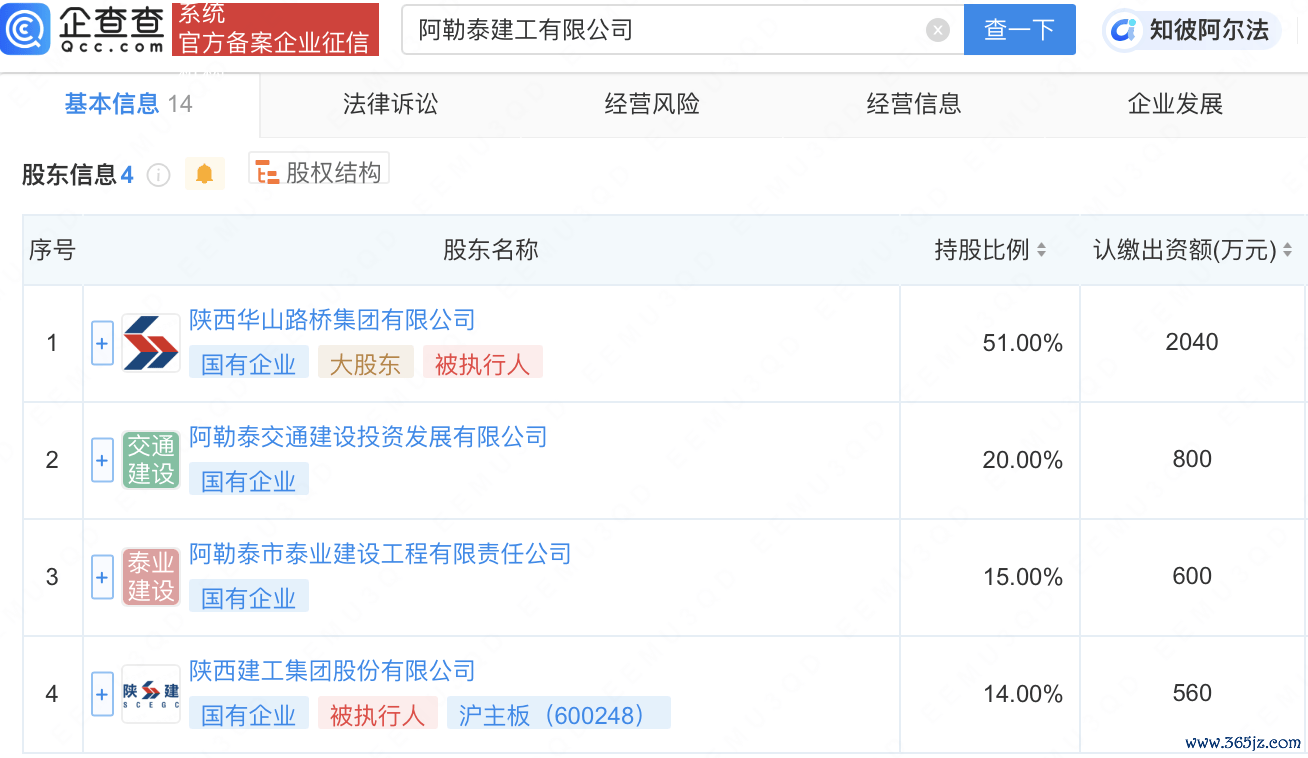The width and height of the screenshot is (1308, 758).
Task: Click the 股东名称 column header
Action: (x=491, y=250)
